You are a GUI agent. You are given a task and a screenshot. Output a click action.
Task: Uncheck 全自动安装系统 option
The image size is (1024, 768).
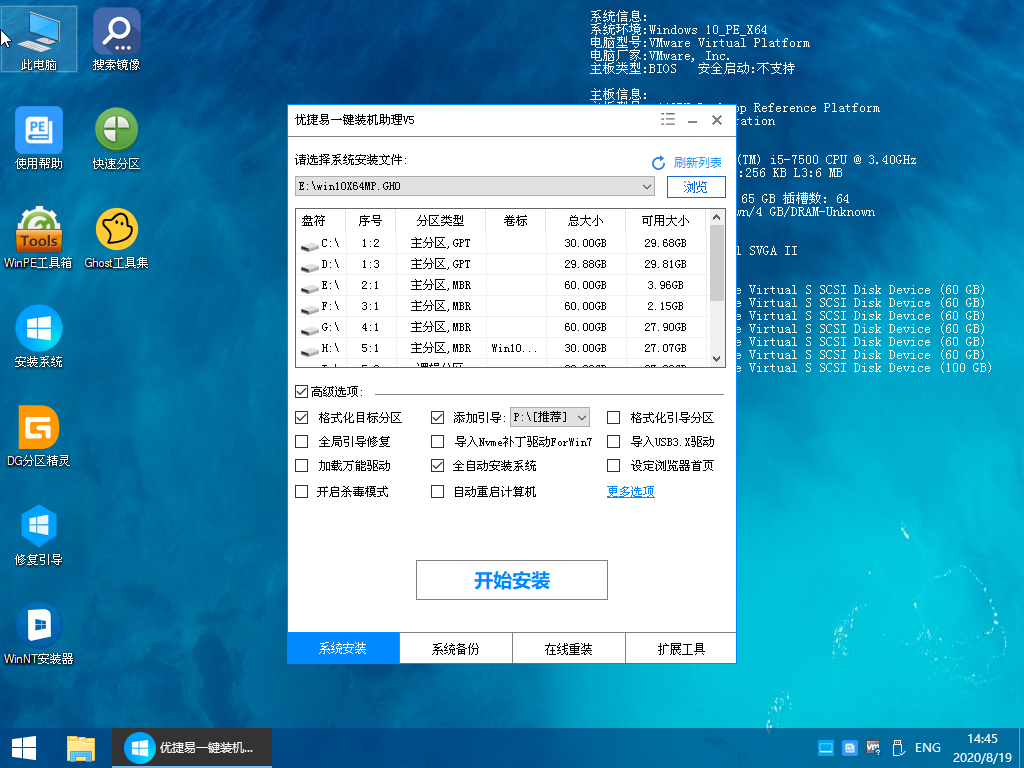tap(438, 466)
